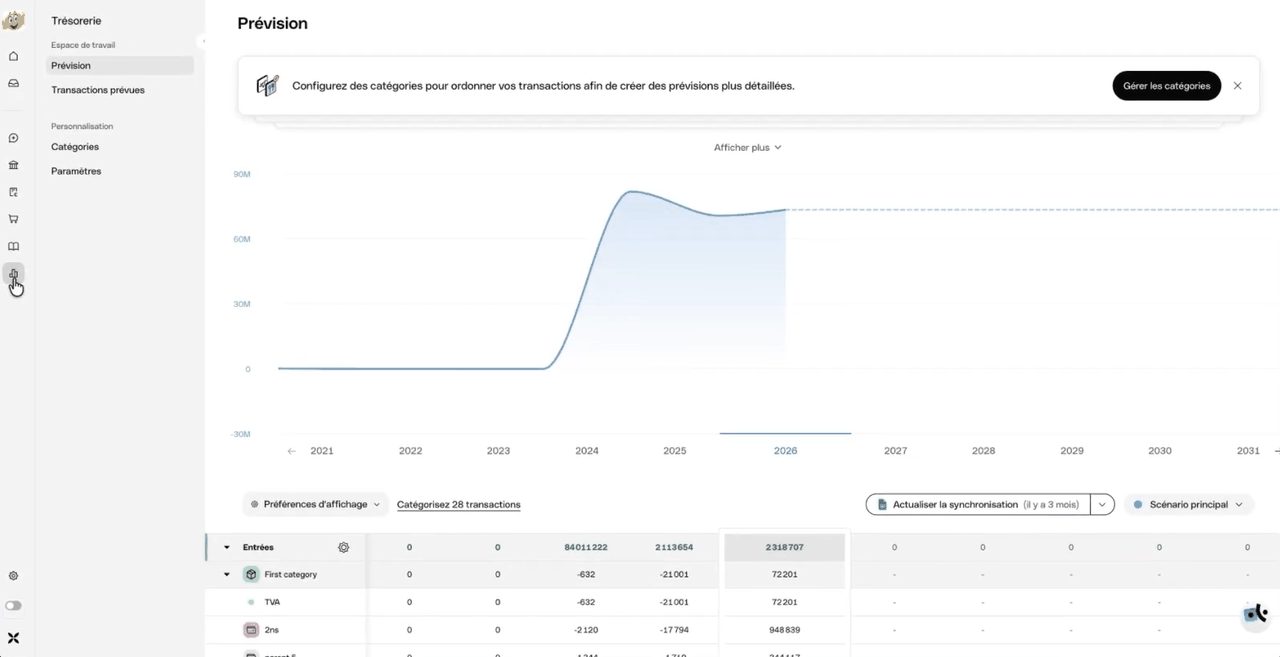Select the 2024 year on the timeline
Screen dimensions: 1280x657
(x=587, y=451)
